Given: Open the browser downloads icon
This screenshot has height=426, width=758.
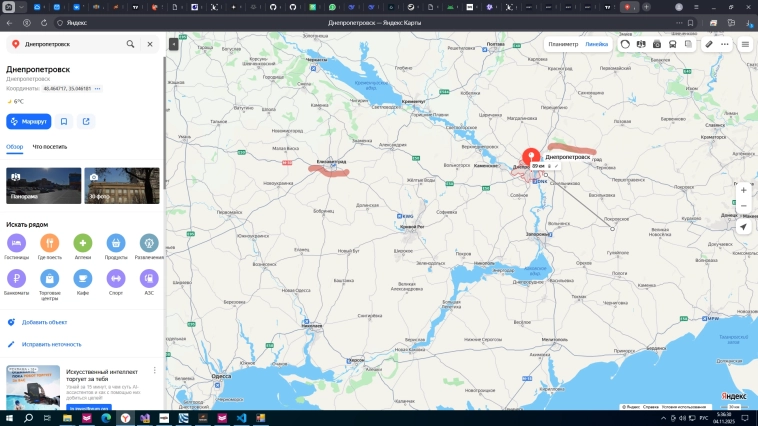Looking at the screenshot, I should (x=748, y=23).
